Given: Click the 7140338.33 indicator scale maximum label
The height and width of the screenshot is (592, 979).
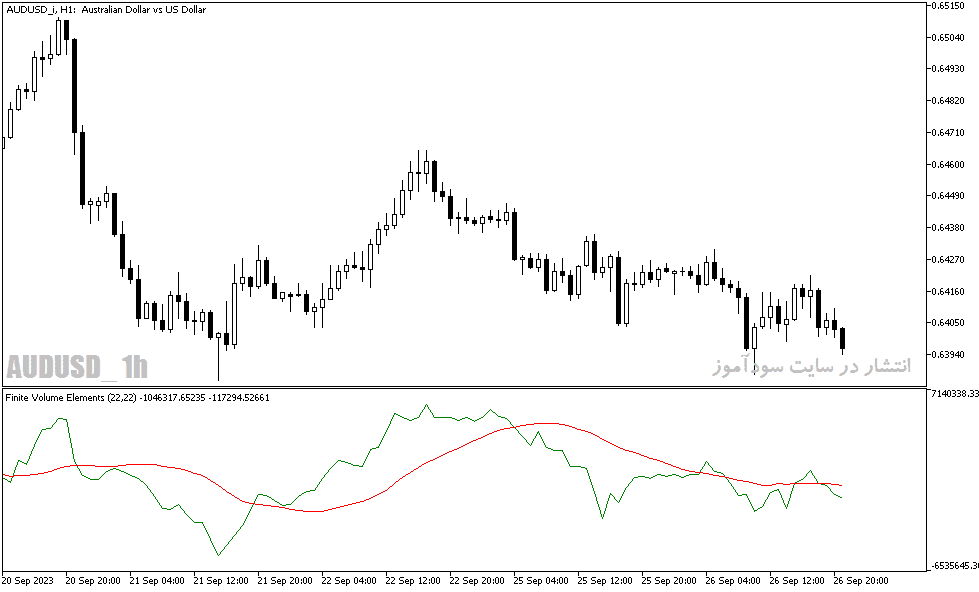Looking at the screenshot, I should (x=954, y=393).
